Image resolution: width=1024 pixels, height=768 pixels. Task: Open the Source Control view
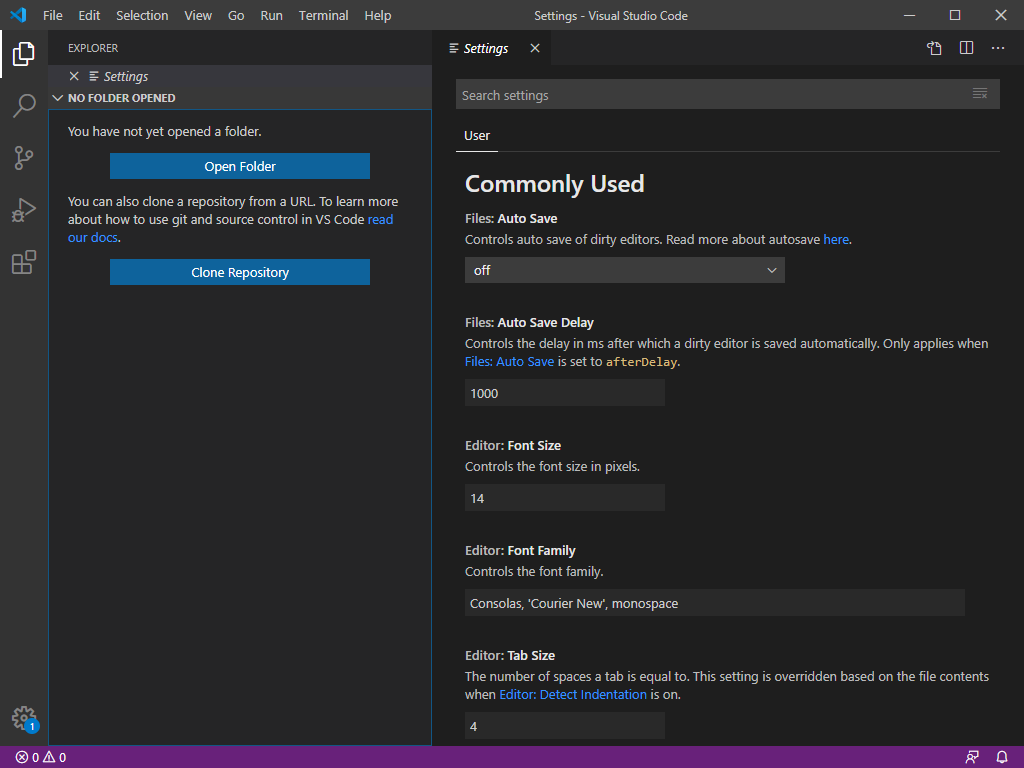coord(24,158)
